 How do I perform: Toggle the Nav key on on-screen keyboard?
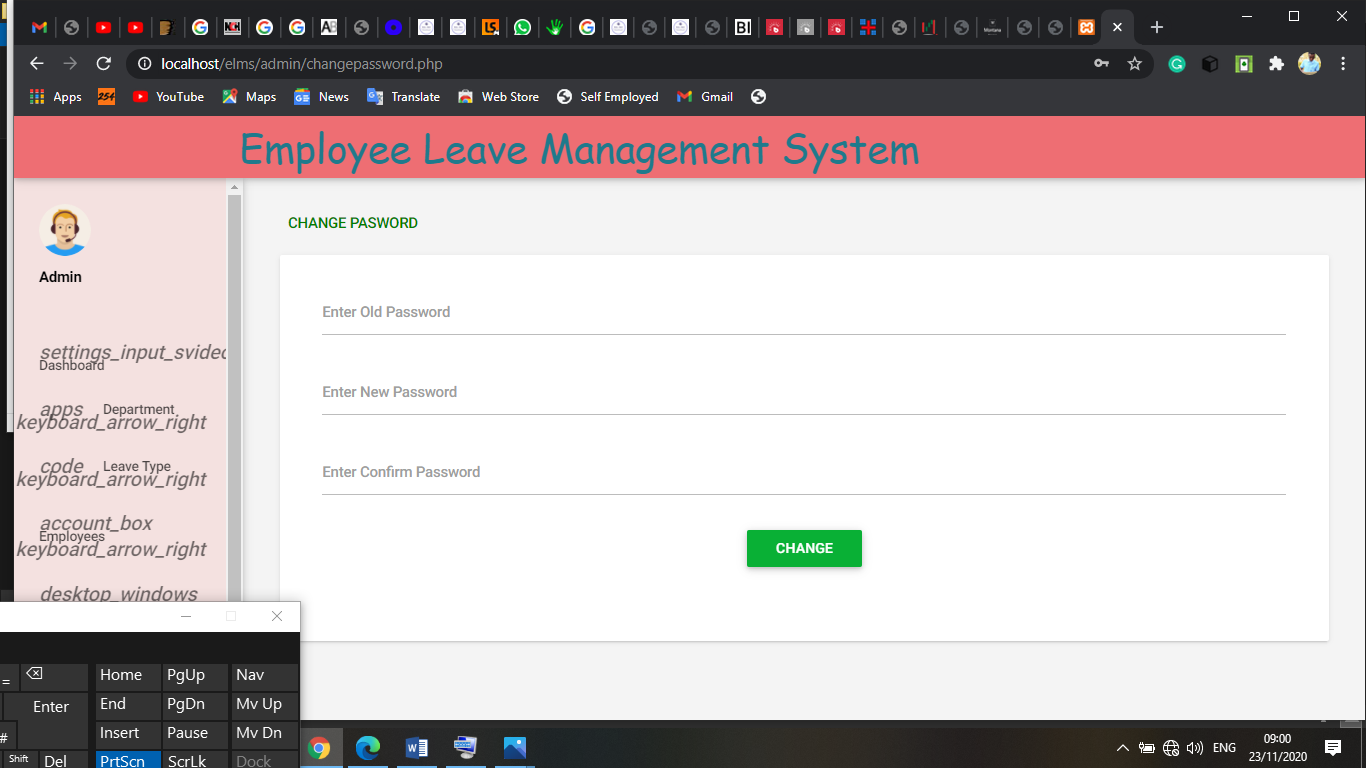point(250,675)
